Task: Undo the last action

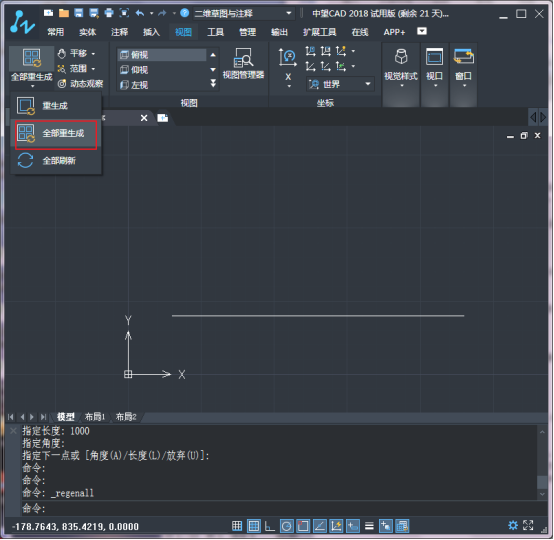Action: tap(140, 13)
